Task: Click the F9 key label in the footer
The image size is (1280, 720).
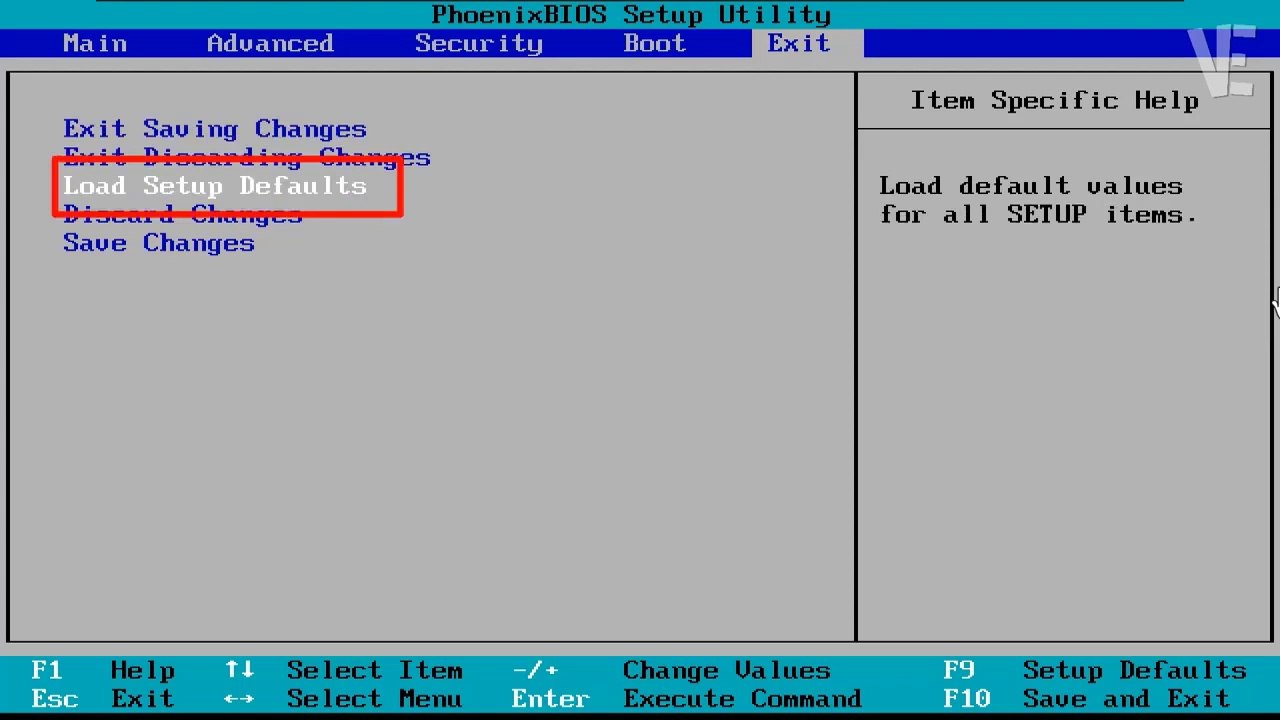Action: [x=959, y=670]
